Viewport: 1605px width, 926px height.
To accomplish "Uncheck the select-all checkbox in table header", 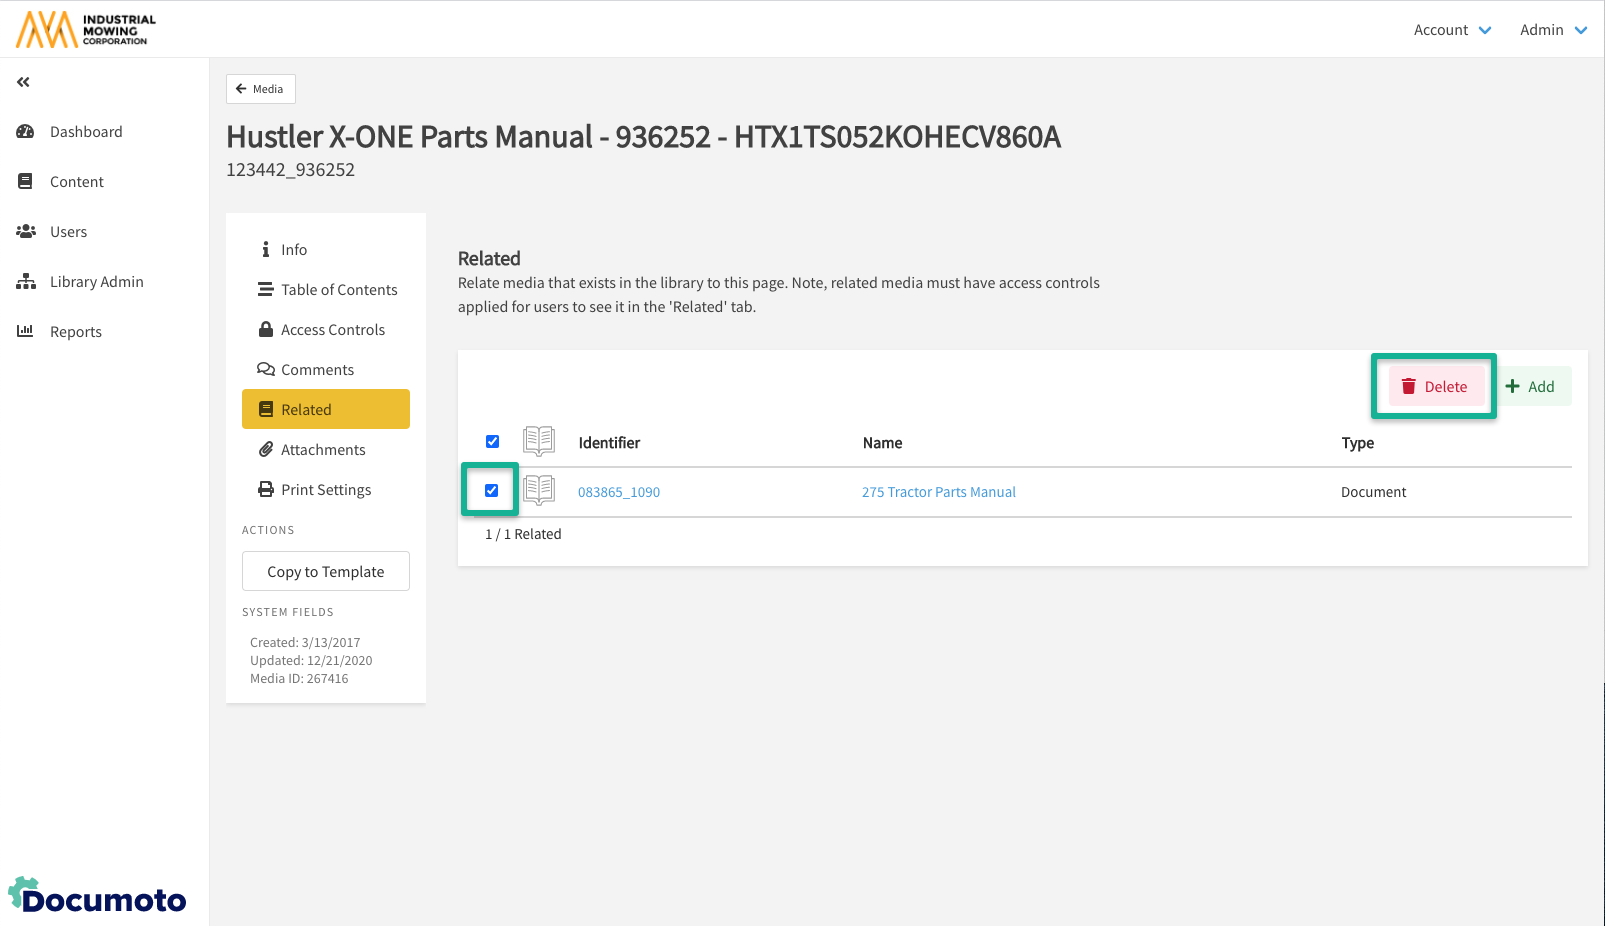I will (x=492, y=442).
